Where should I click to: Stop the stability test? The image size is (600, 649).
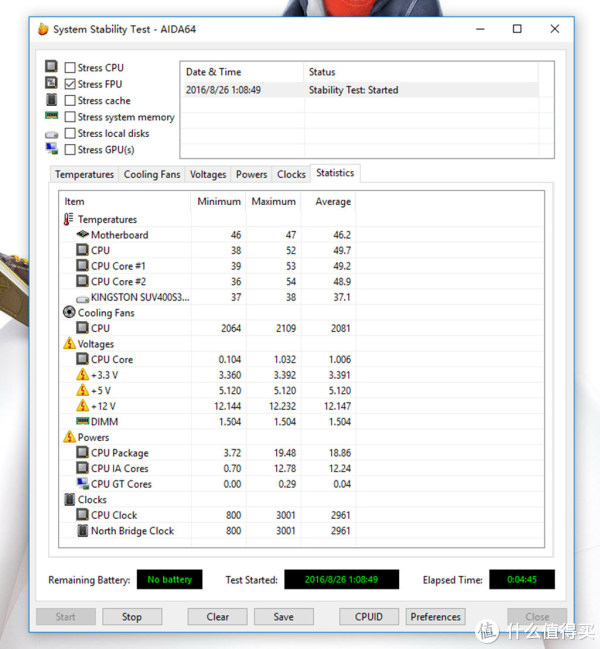click(x=132, y=617)
